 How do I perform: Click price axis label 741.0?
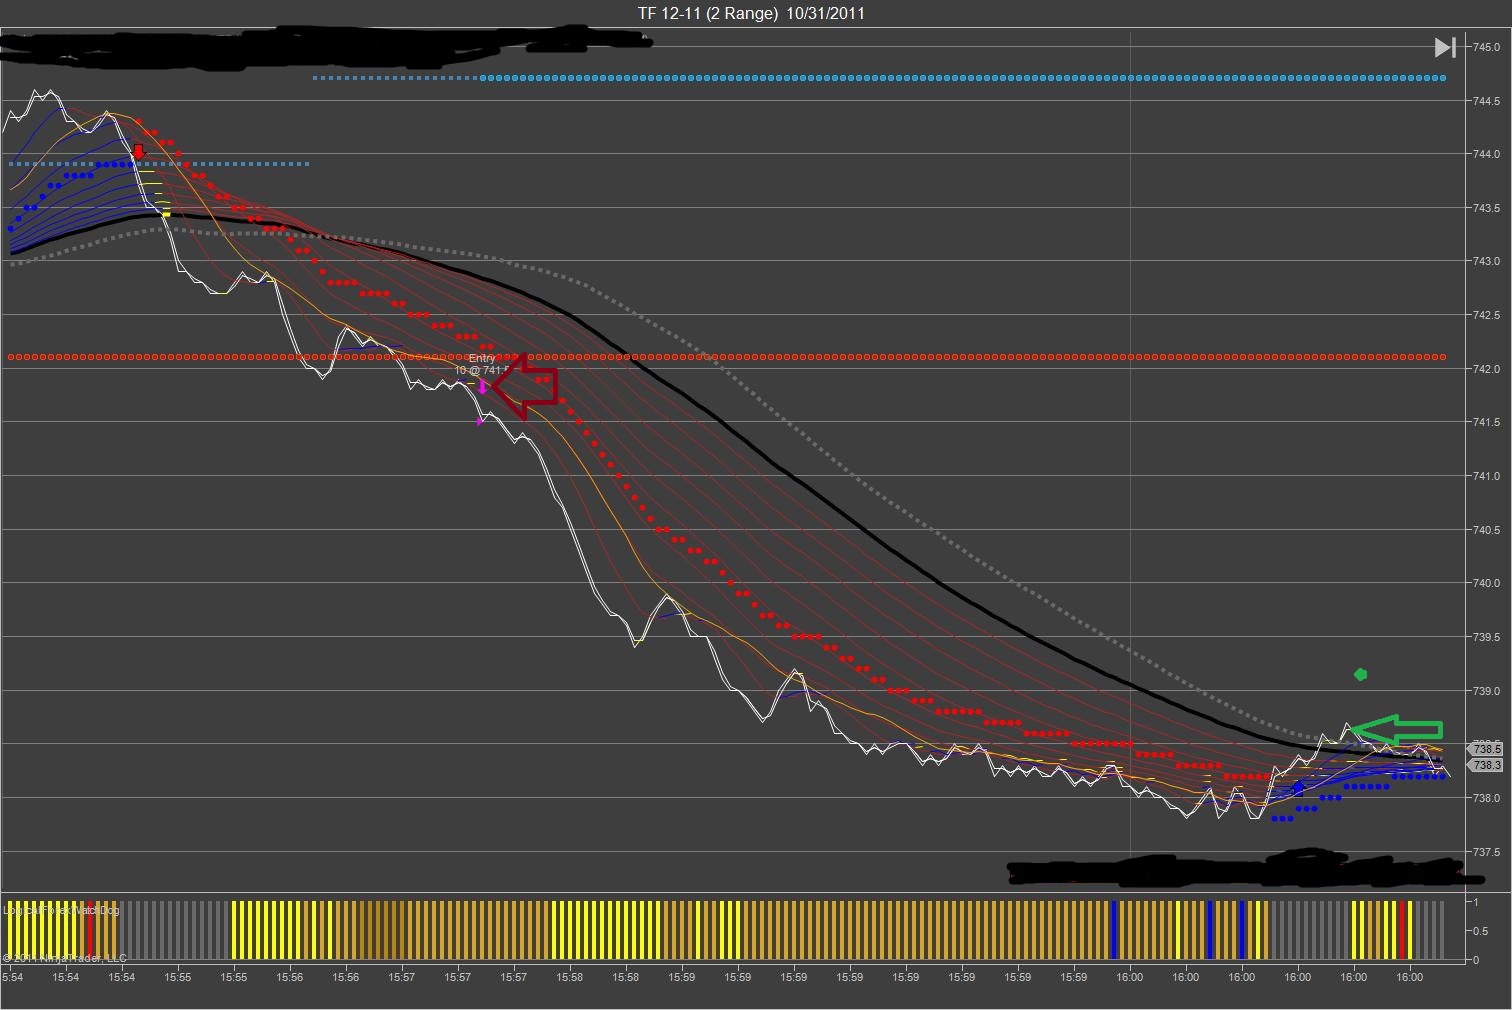(1486, 477)
